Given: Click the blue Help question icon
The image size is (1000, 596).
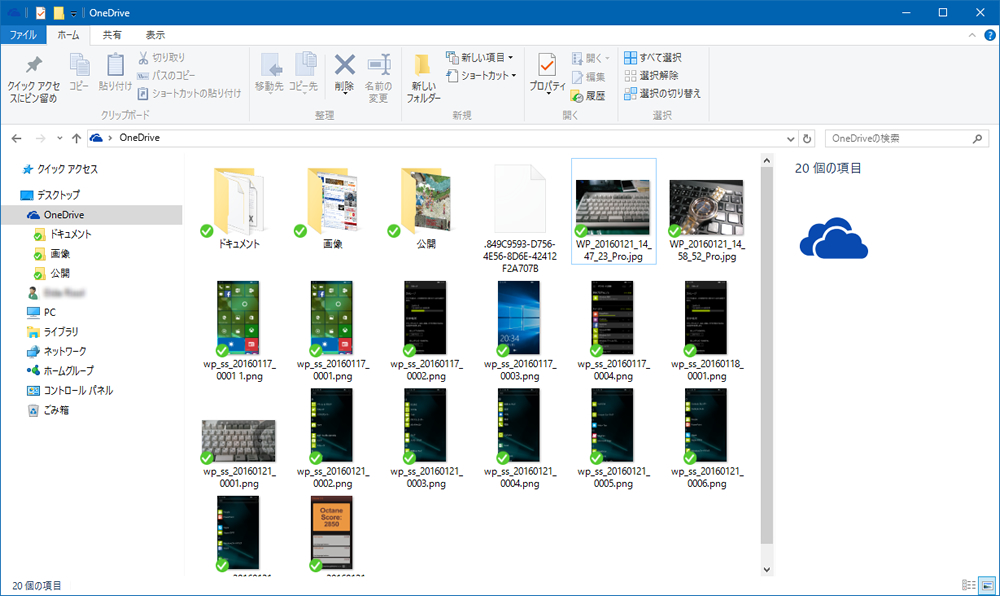Looking at the screenshot, I should (x=990, y=35).
